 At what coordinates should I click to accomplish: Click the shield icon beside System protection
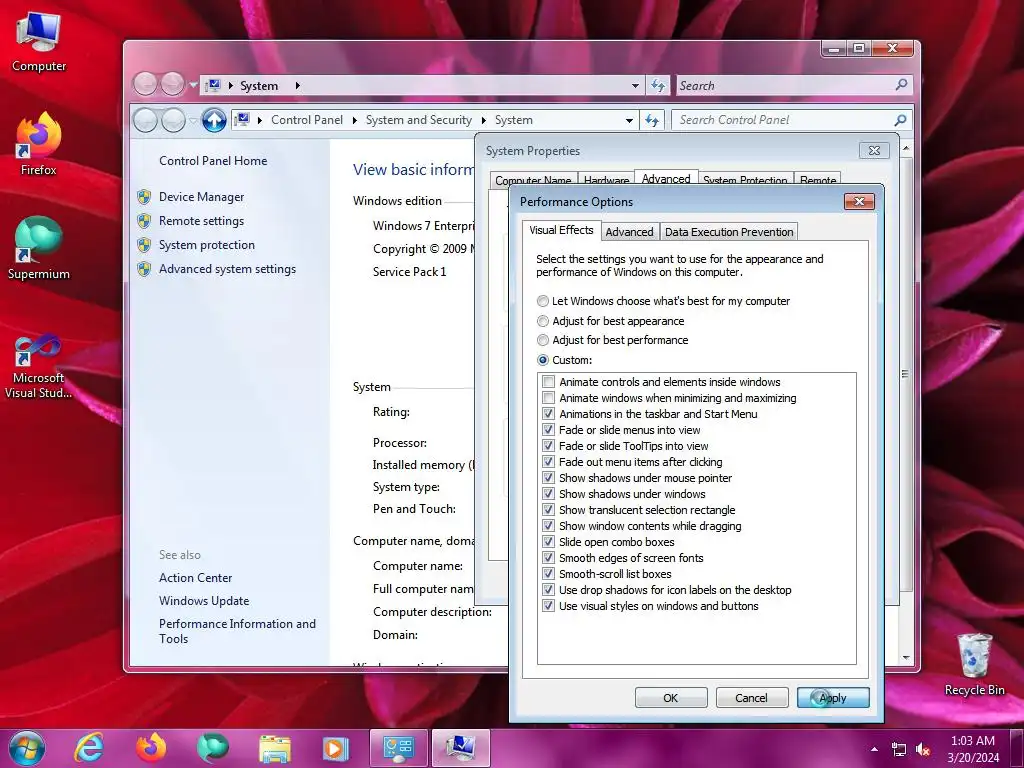point(144,245)
